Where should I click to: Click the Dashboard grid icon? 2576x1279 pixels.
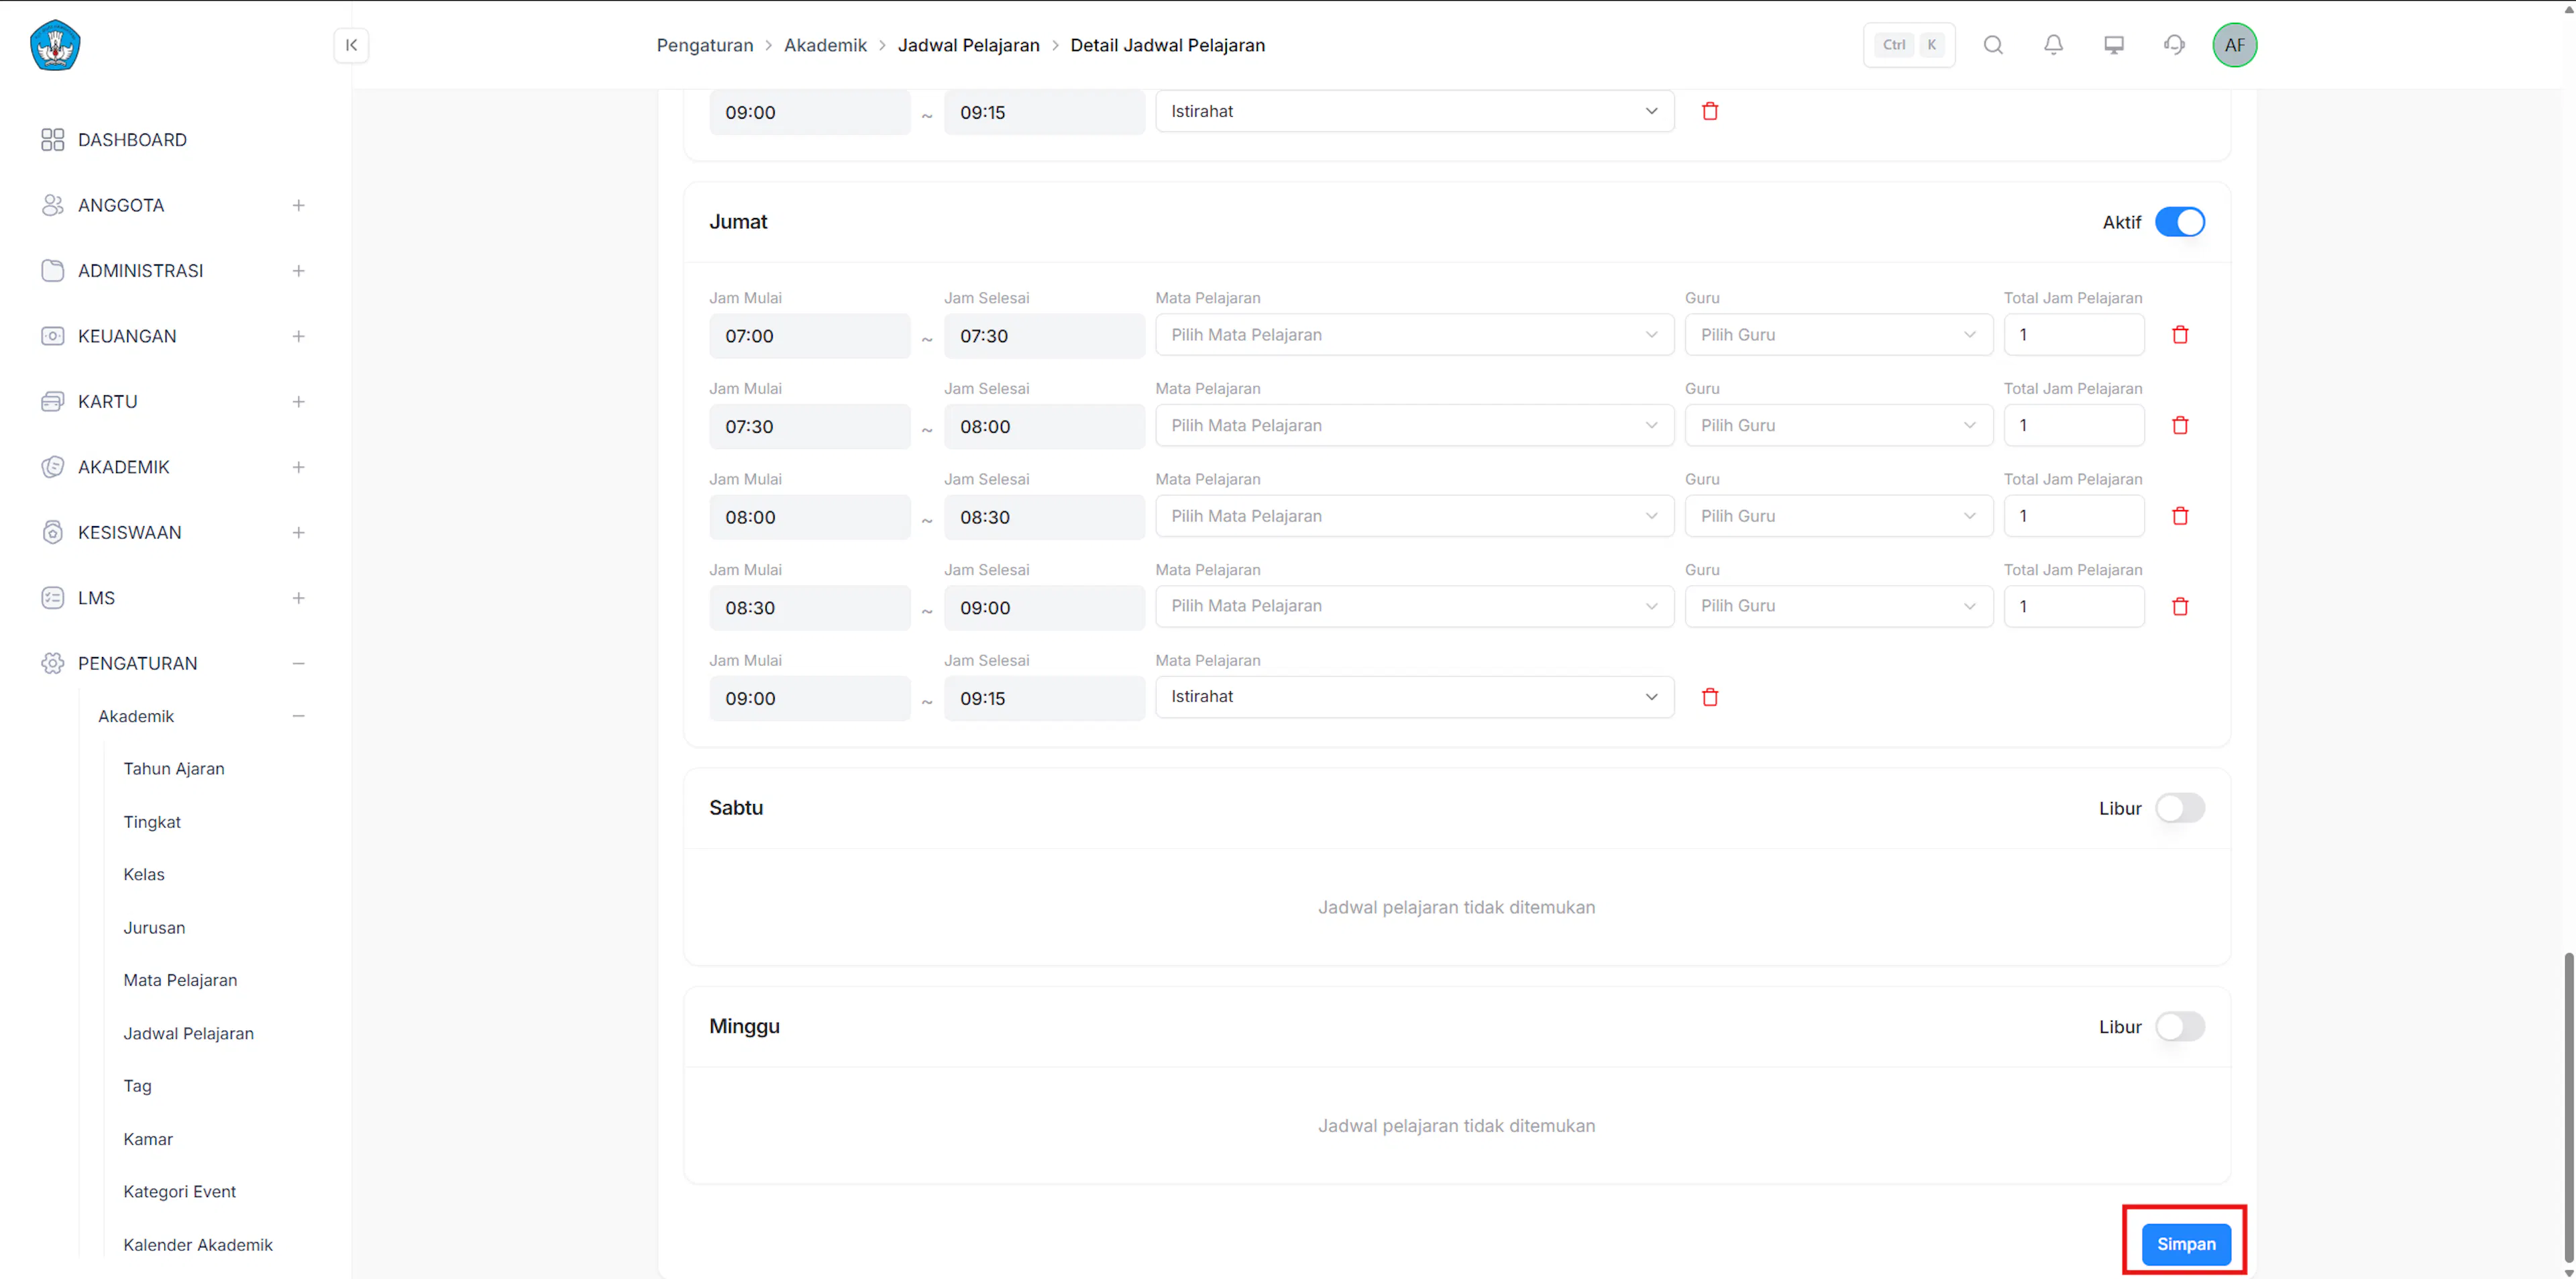(53, 140)
